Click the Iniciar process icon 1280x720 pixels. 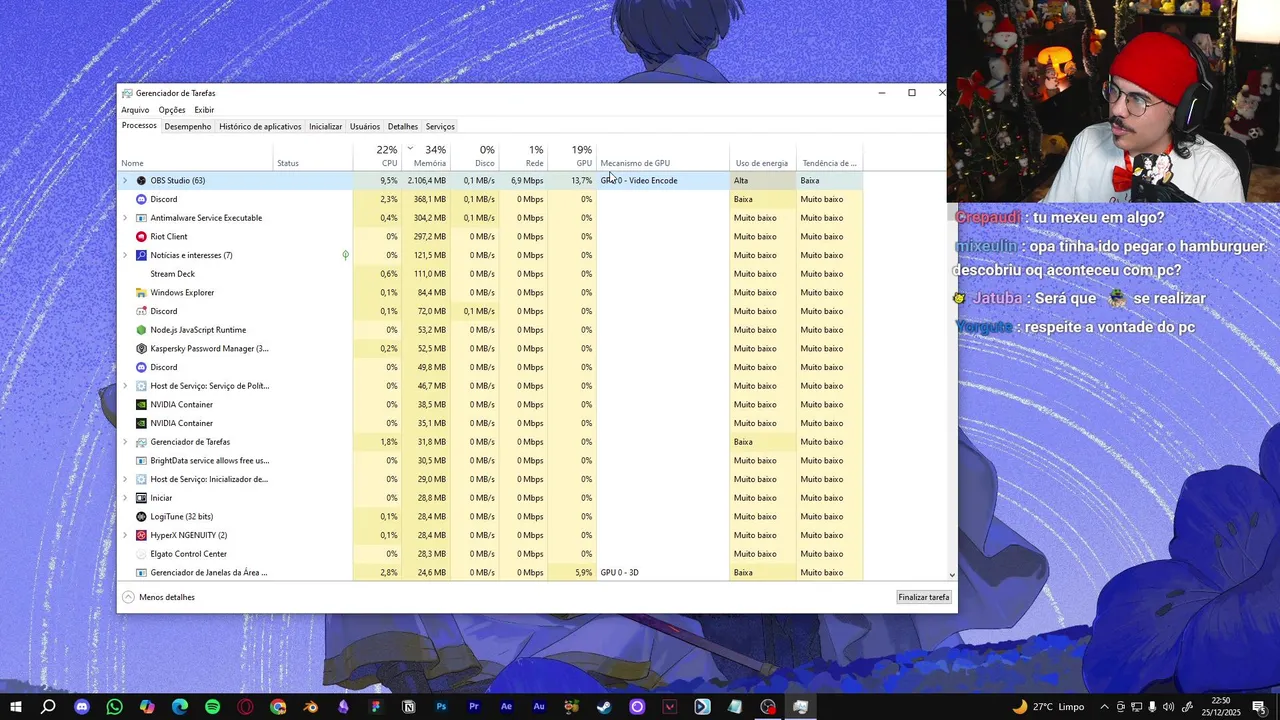tap(141, 498)
